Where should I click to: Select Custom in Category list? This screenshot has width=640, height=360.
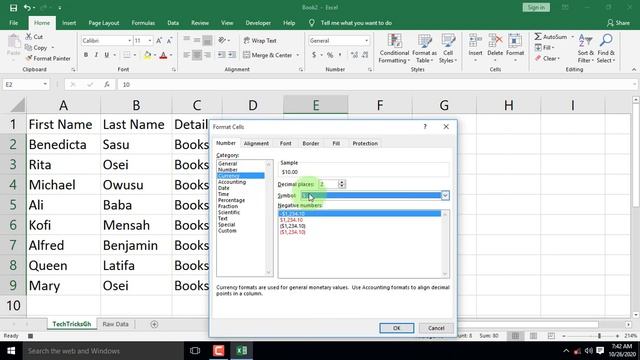coord(227,231)
